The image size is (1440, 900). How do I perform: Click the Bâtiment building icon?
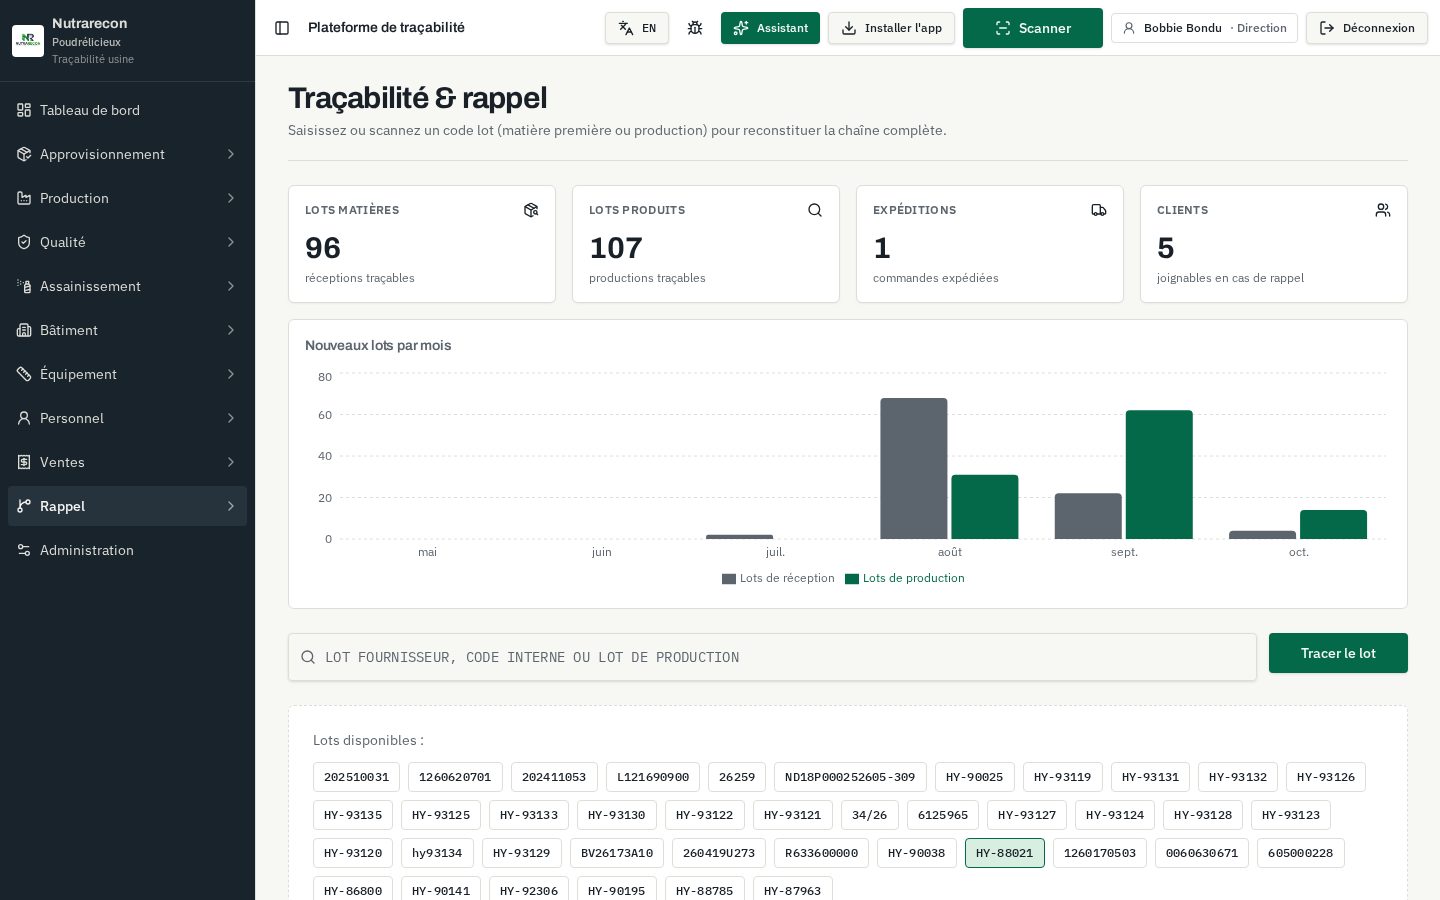click(24, 330)
